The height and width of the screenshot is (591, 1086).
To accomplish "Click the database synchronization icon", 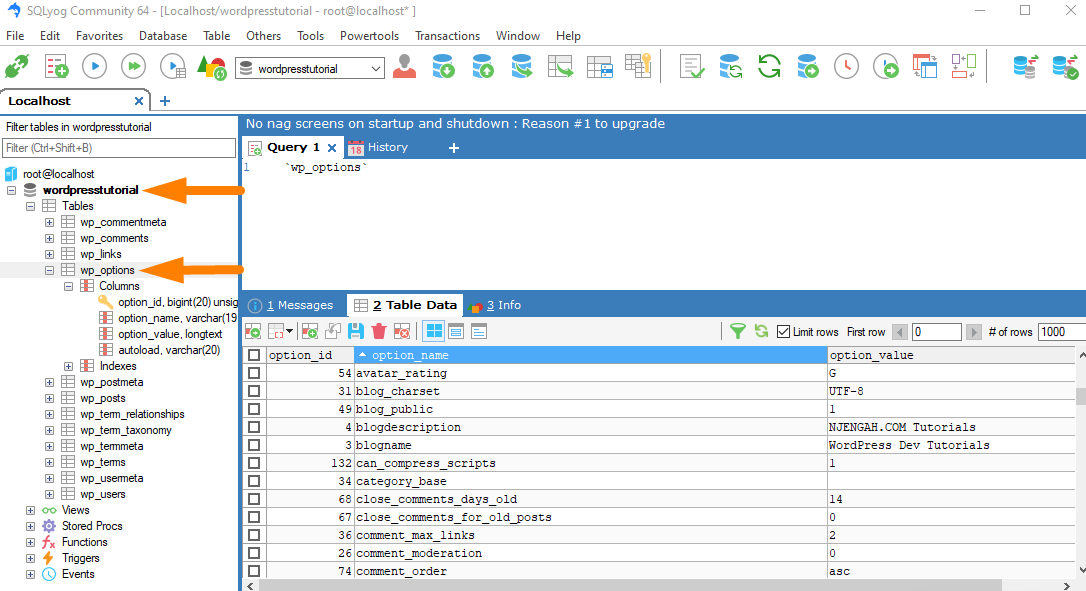I will click(730, 67).
